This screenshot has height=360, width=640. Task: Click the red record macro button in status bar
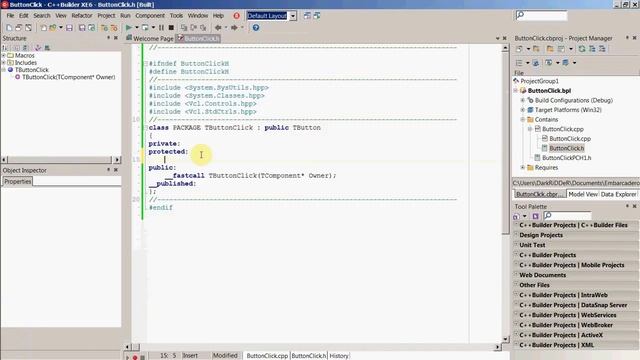pos(135,357)
